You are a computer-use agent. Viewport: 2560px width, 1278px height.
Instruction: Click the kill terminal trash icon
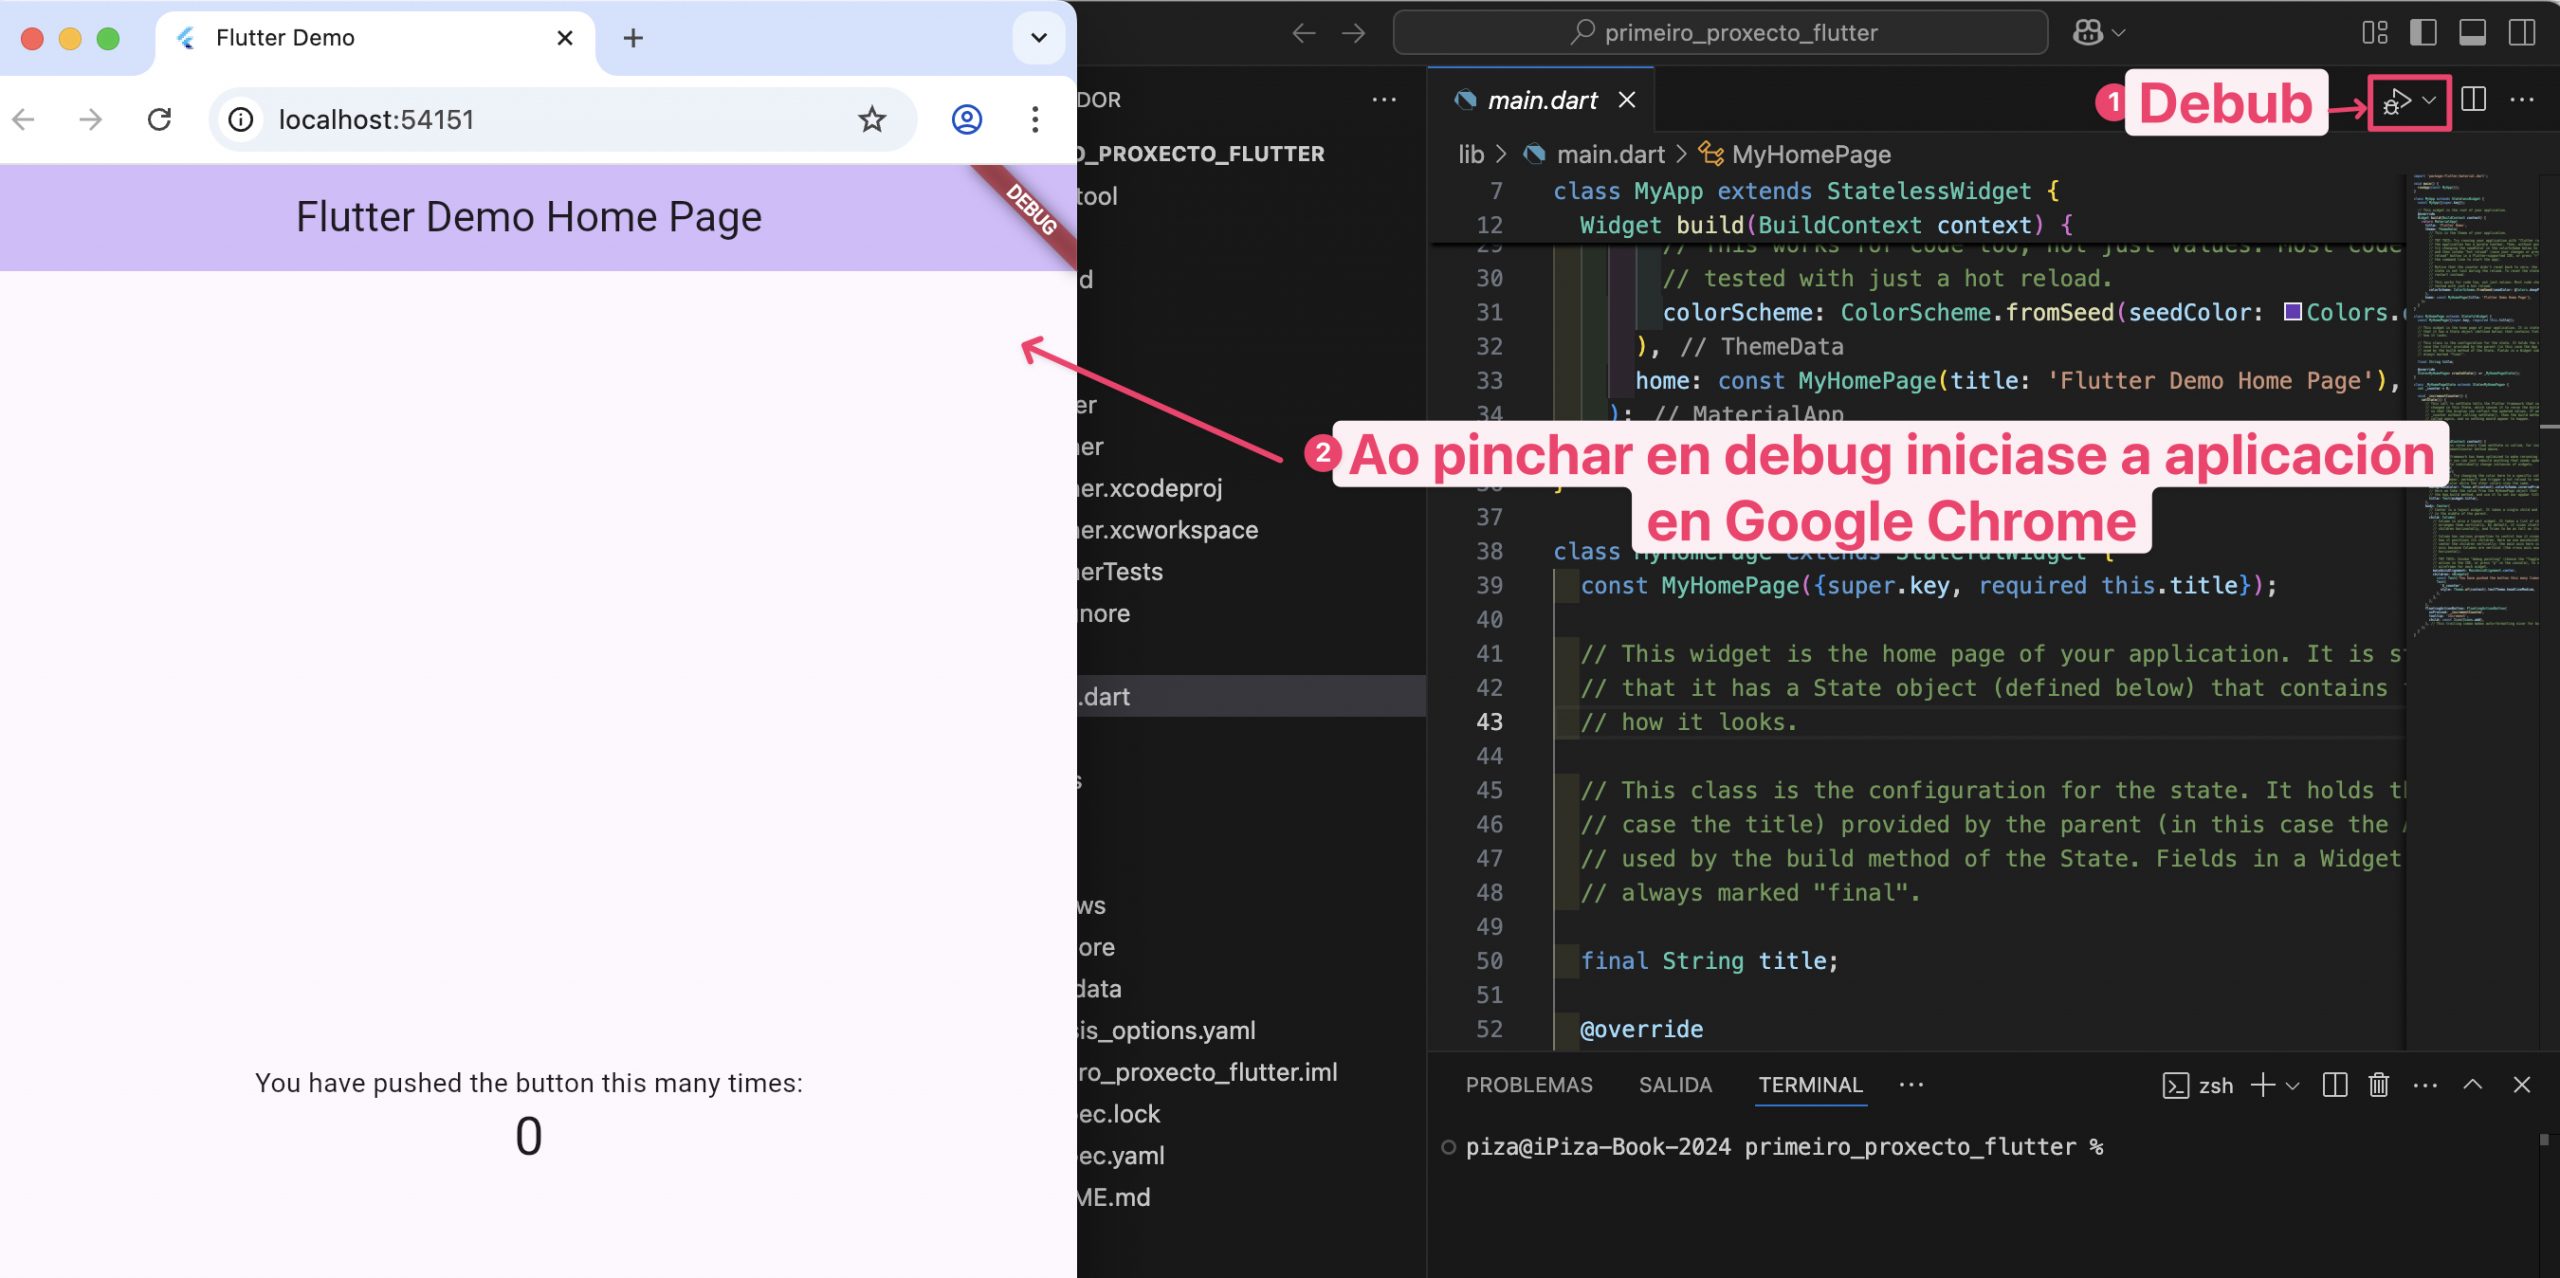[x=2378, y=1085]
